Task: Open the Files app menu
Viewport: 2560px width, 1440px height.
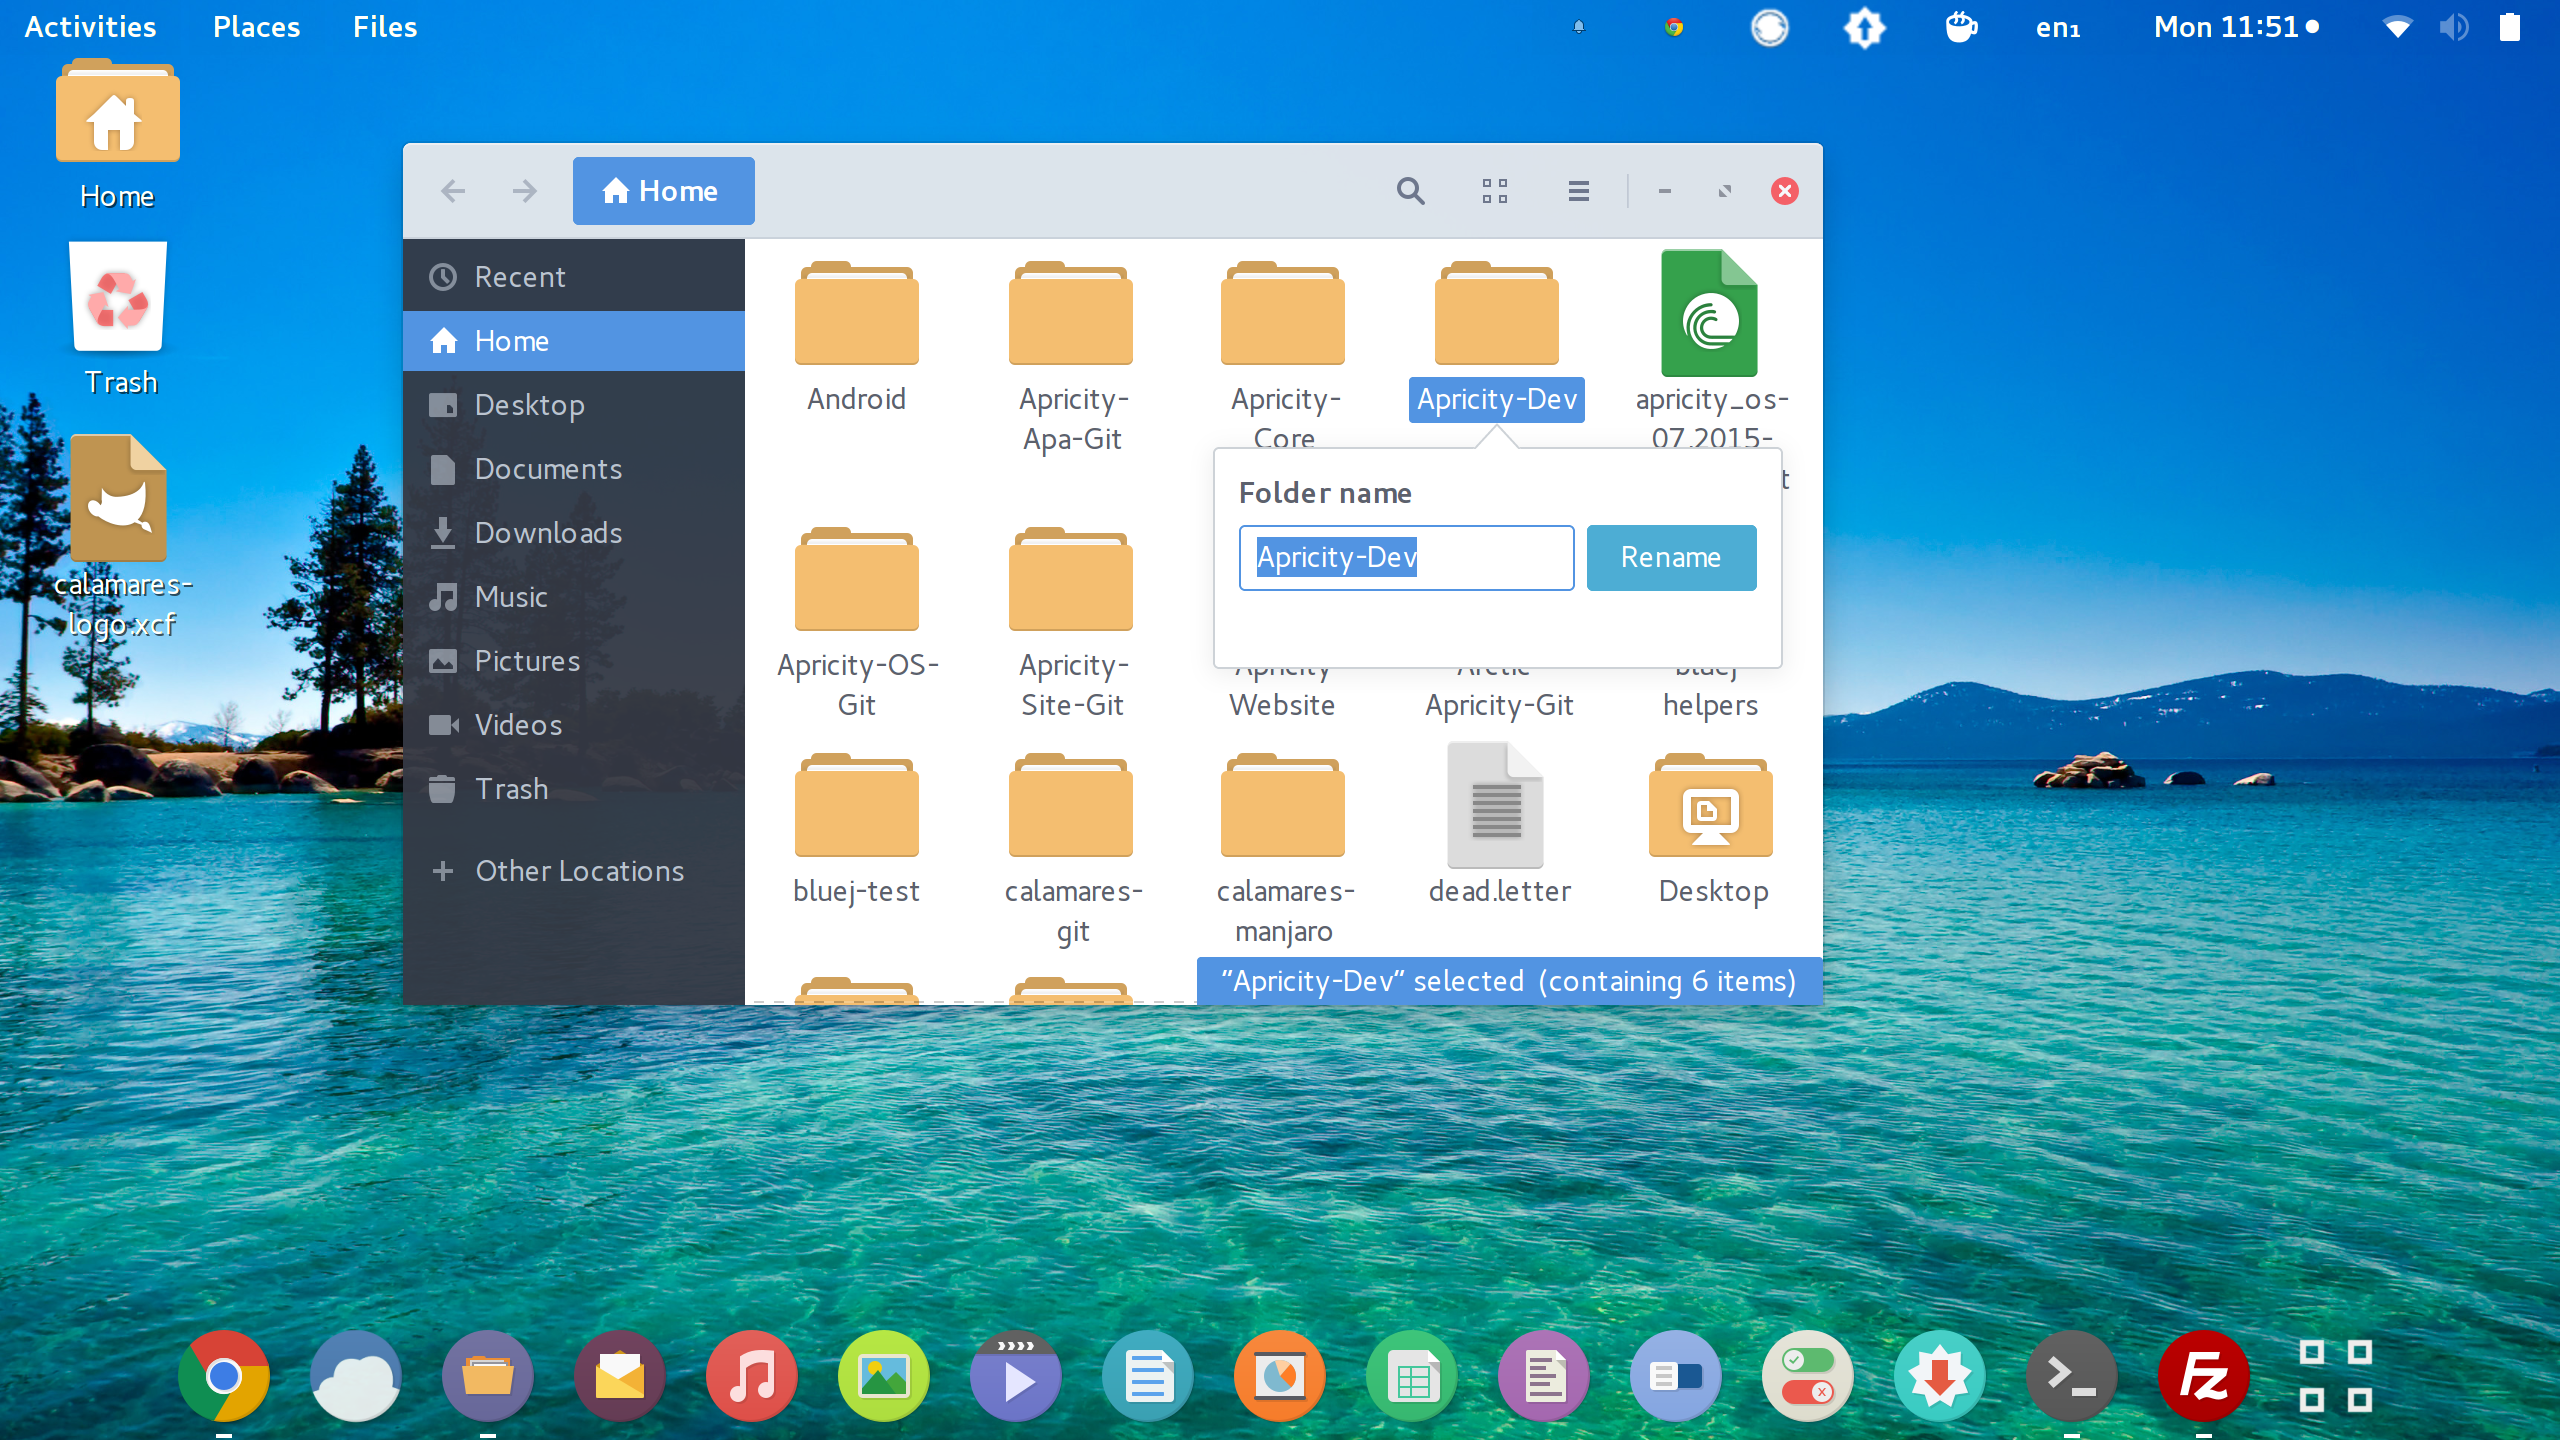Action: [384, 27]
